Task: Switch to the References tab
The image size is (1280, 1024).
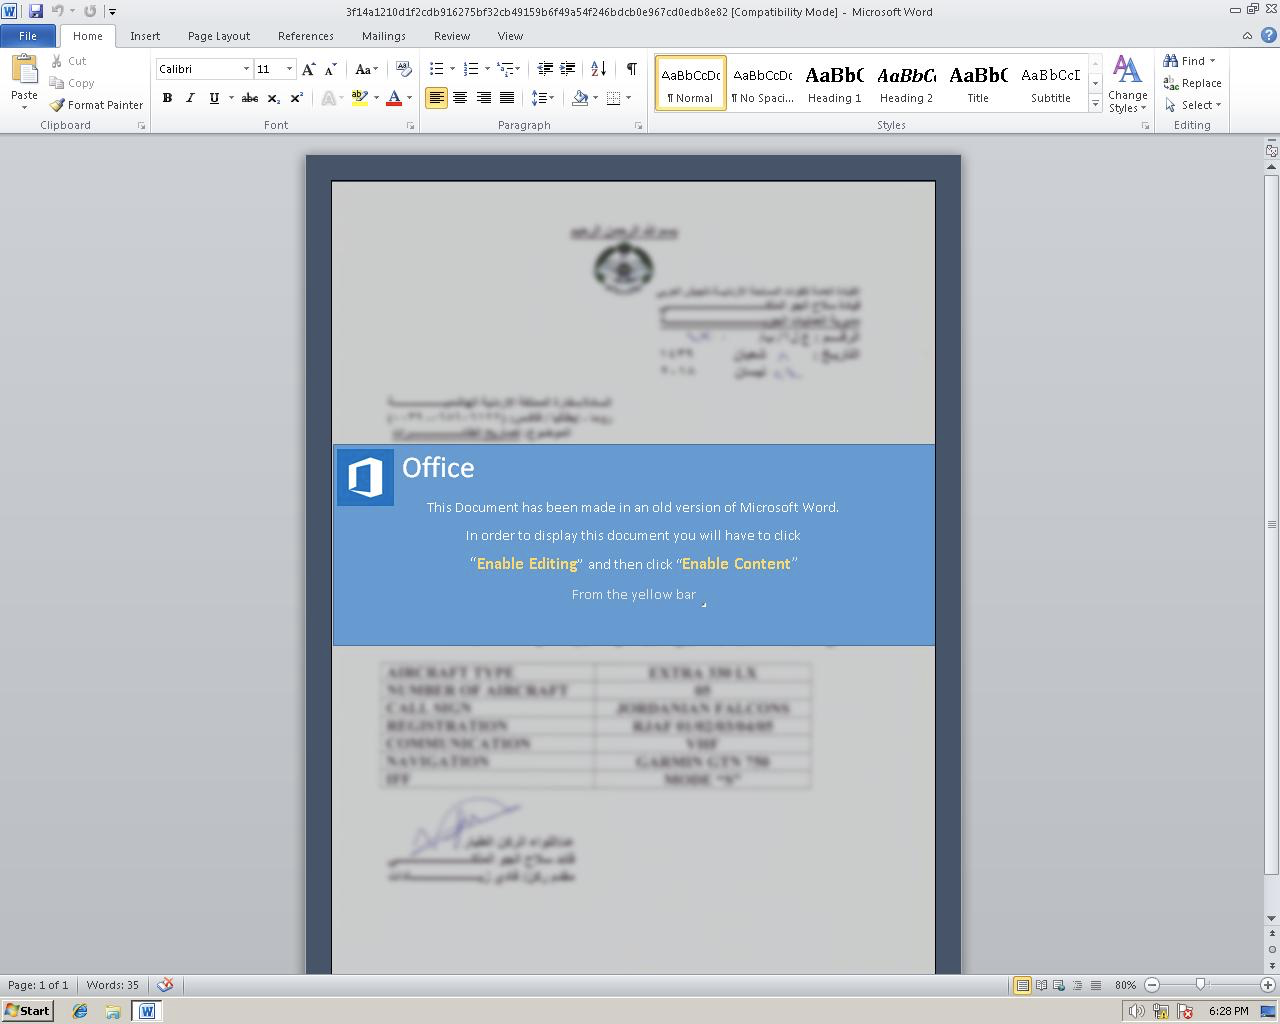Action: click(x=306, y=36)
